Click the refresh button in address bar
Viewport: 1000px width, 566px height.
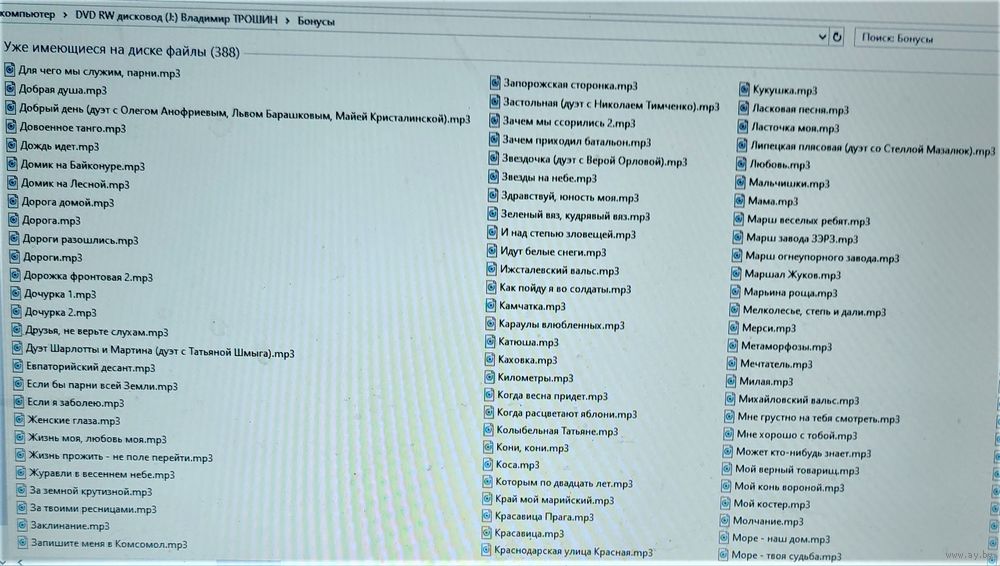(837, 38)
